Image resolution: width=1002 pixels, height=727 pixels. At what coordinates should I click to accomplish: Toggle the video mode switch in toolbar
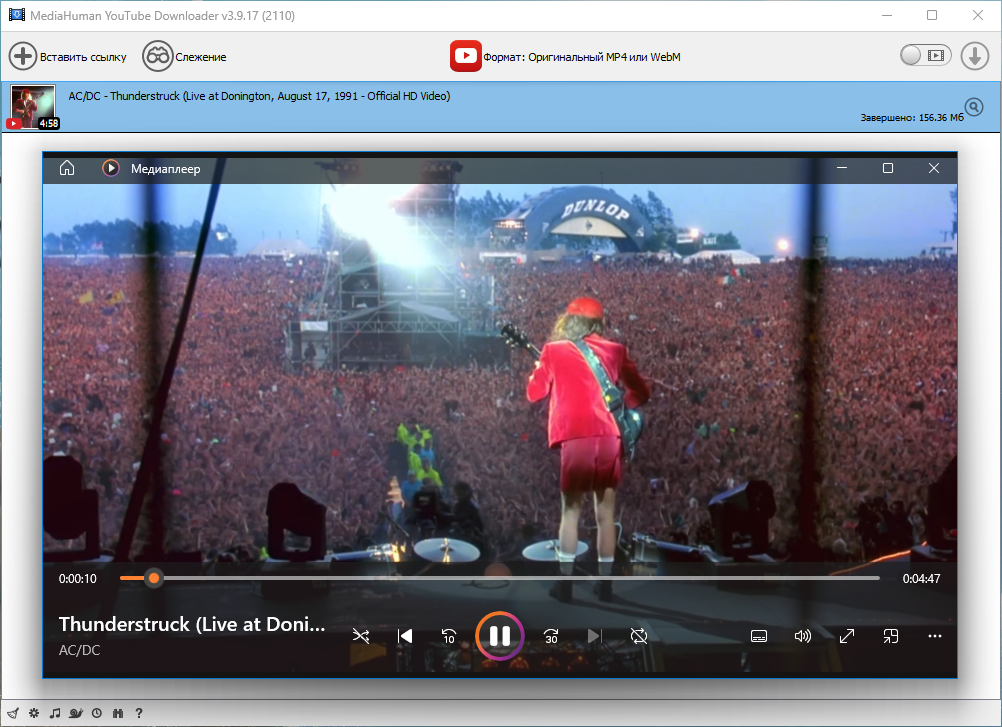click(925, 56)
